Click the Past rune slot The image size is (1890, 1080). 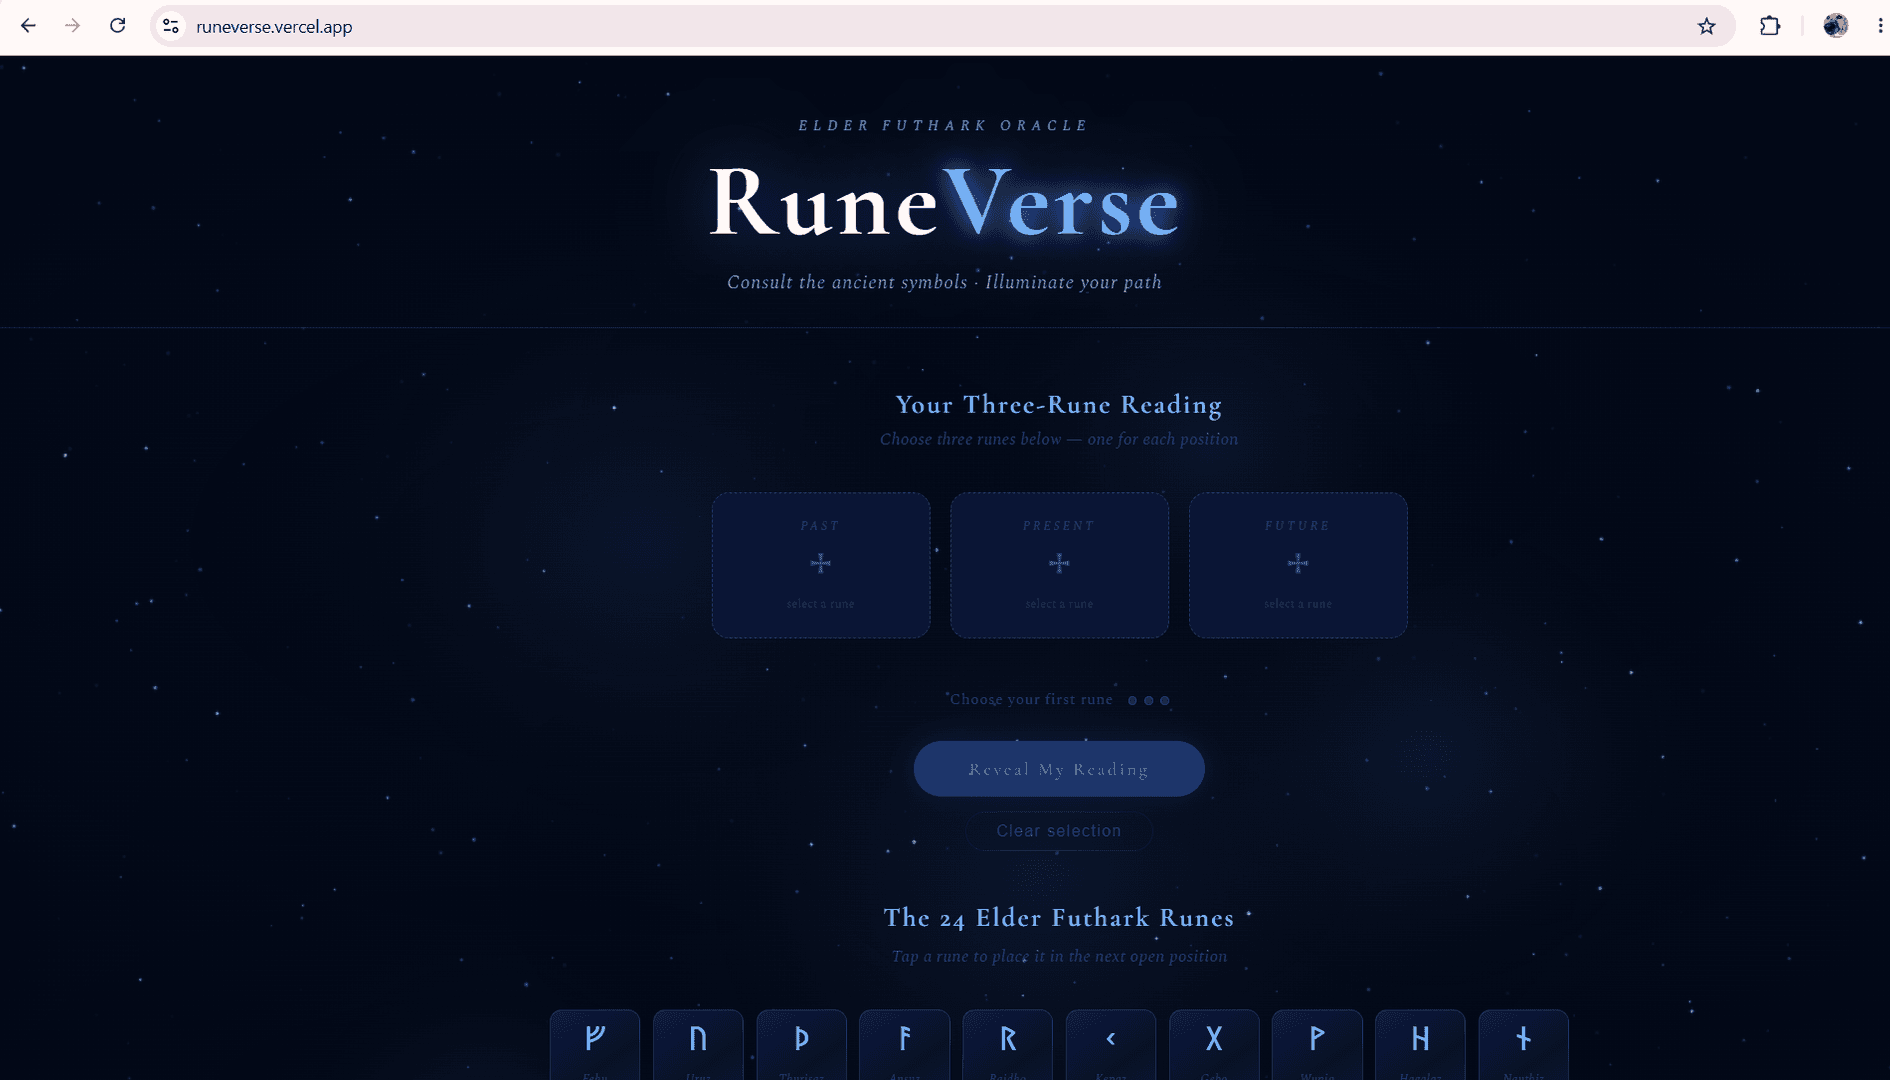pos(821,565)
